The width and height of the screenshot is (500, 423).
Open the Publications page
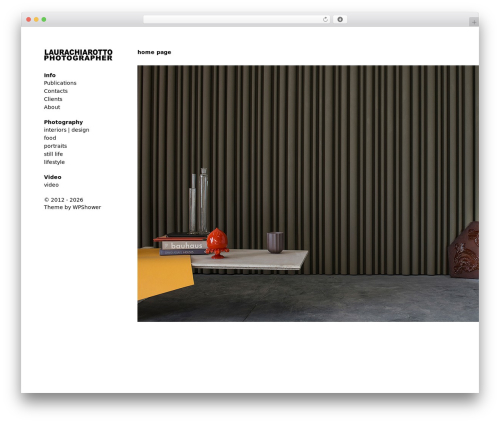60,83
